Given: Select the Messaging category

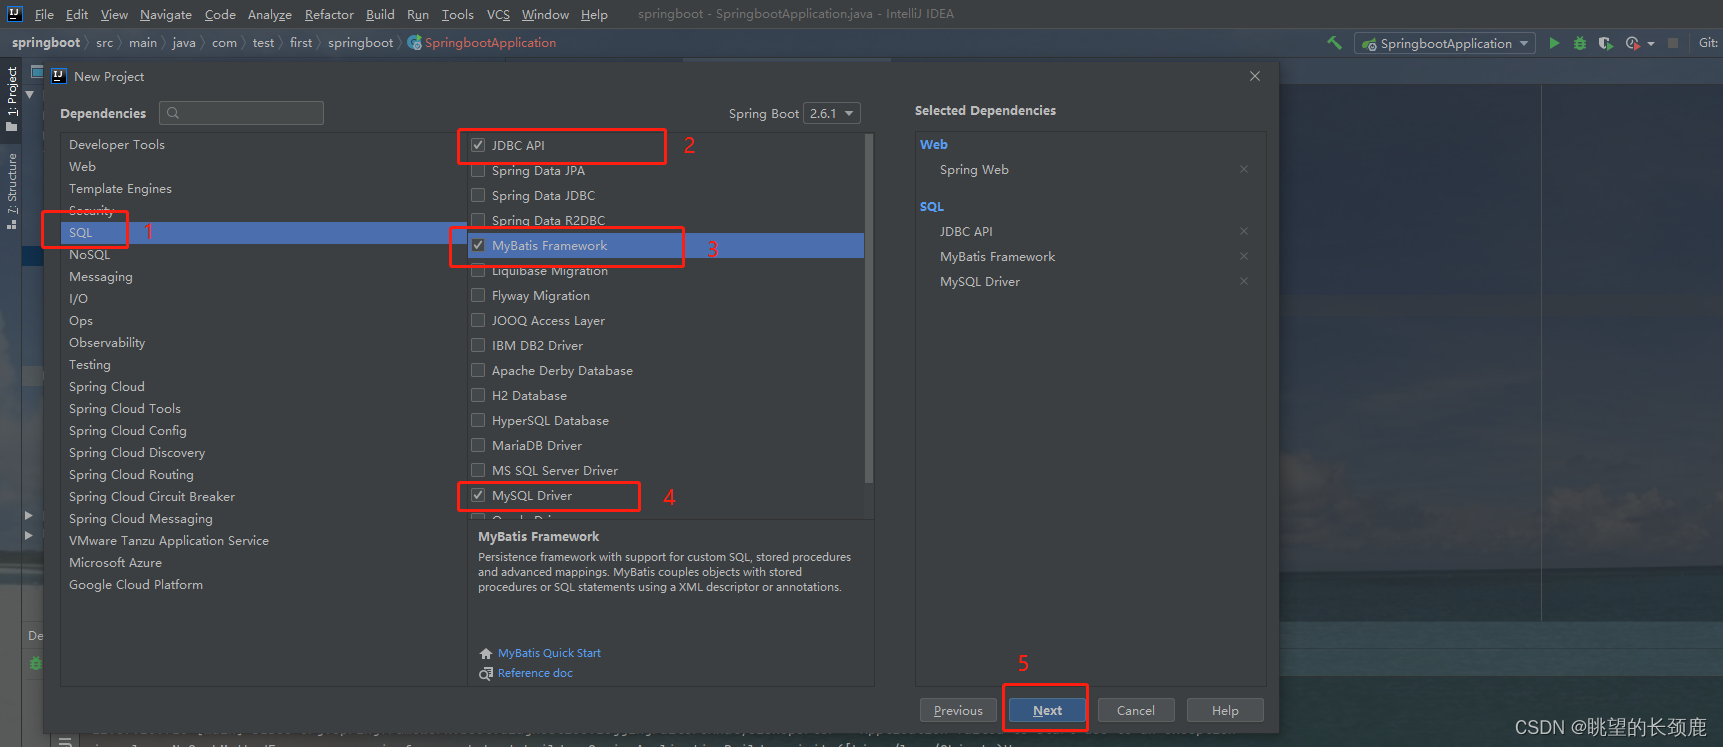Looking at the screenshot, I should point(263,276).
